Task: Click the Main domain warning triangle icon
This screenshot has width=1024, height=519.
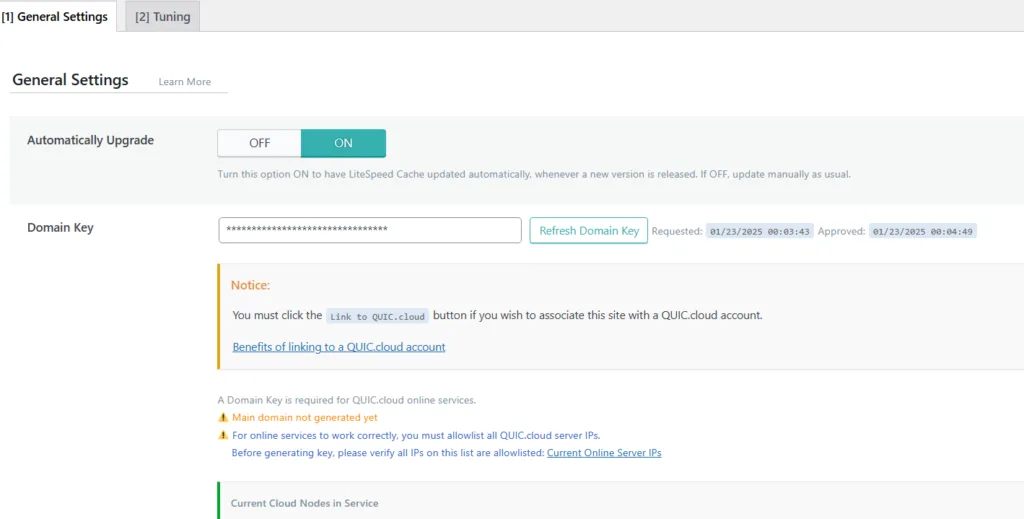Action: tap(223, 417)
